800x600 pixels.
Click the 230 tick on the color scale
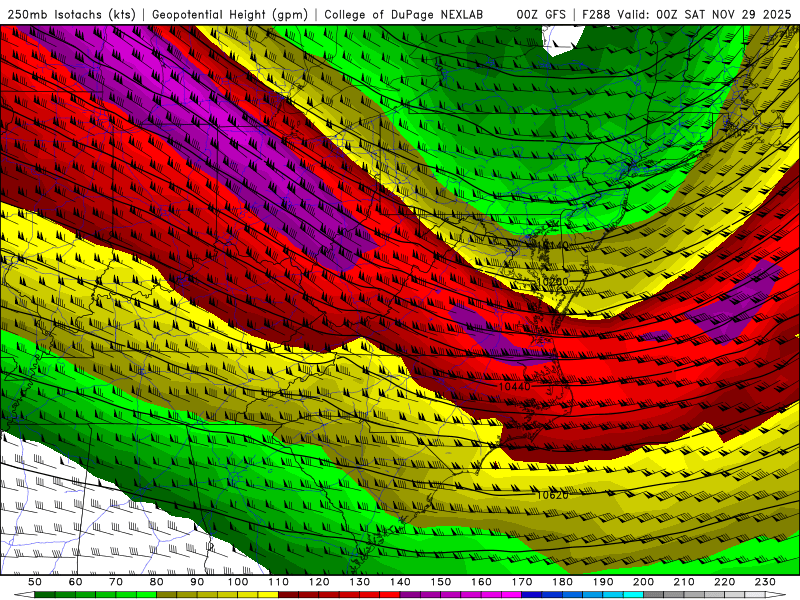click(765, 582)
